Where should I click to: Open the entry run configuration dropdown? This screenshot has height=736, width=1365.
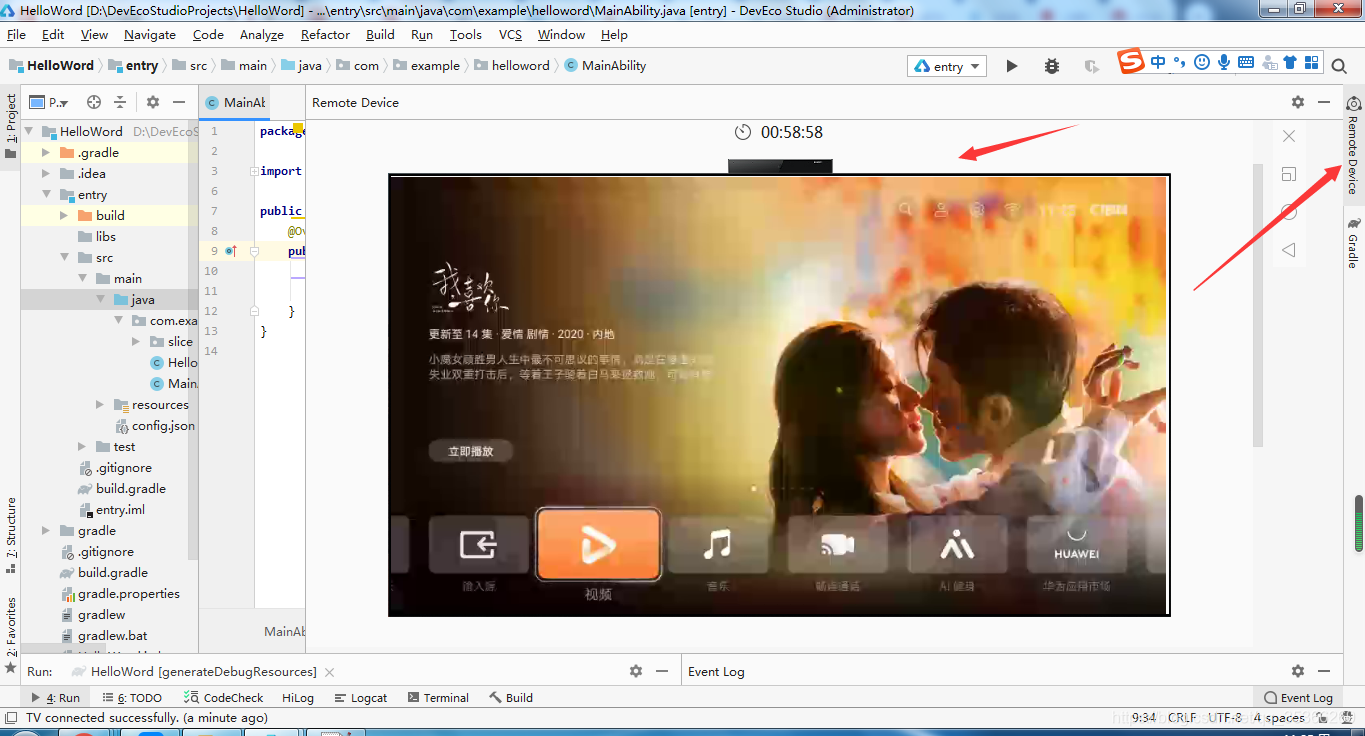pyautogui.click(x=947, y=66)
